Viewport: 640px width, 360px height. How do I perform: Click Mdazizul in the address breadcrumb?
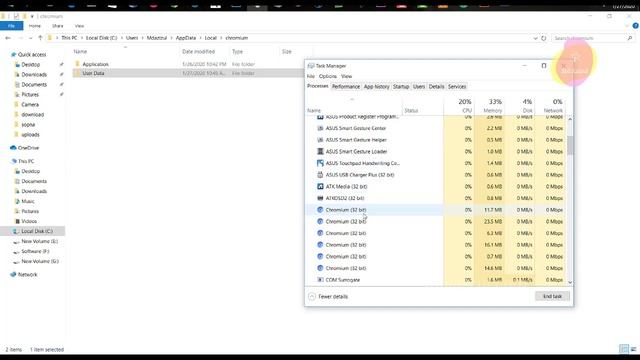pyautogui.click(x=157, y=38)
